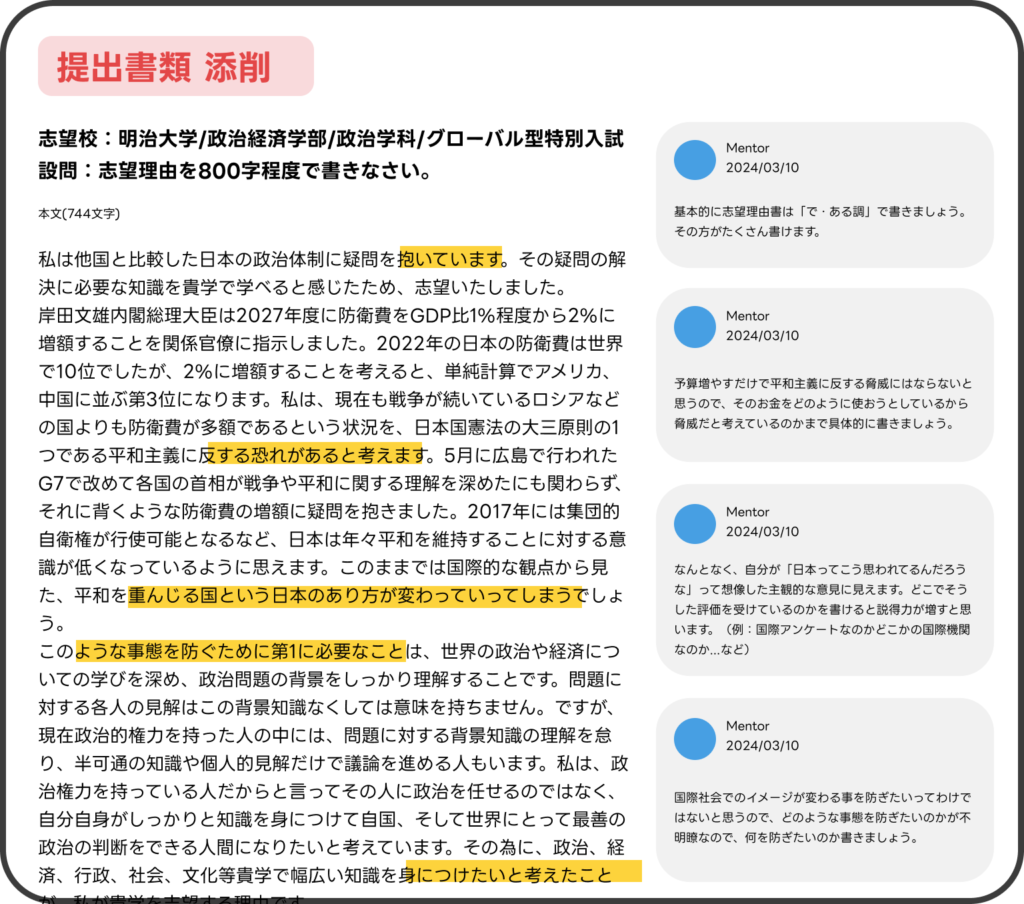Click the fourth Mentor avatar circle

(x=695, y=739)
